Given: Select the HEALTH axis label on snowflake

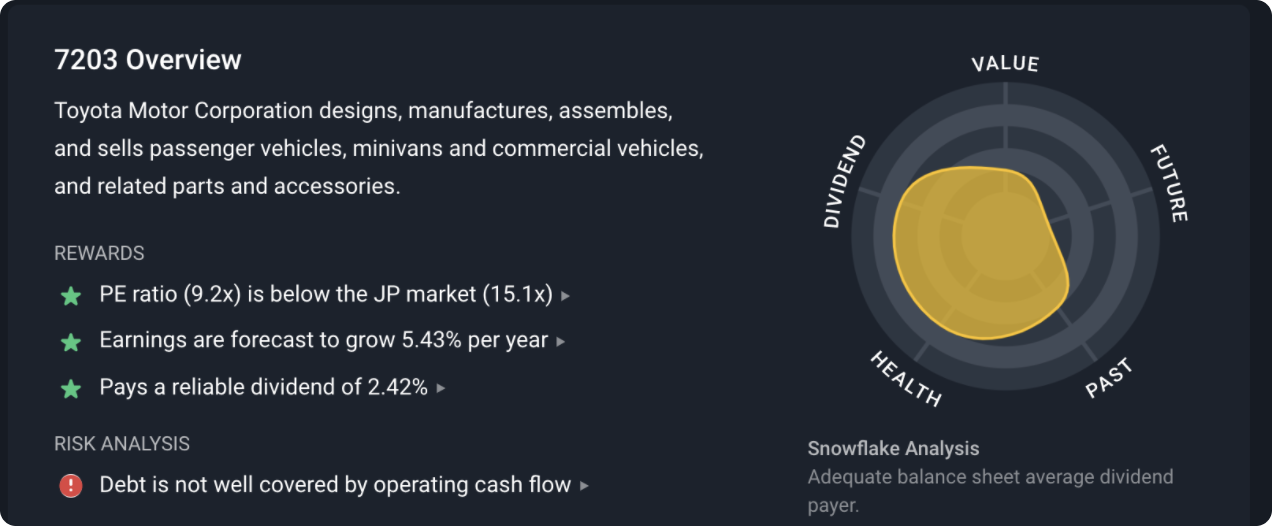Looking at the screenshot, I should click(906, 379).
